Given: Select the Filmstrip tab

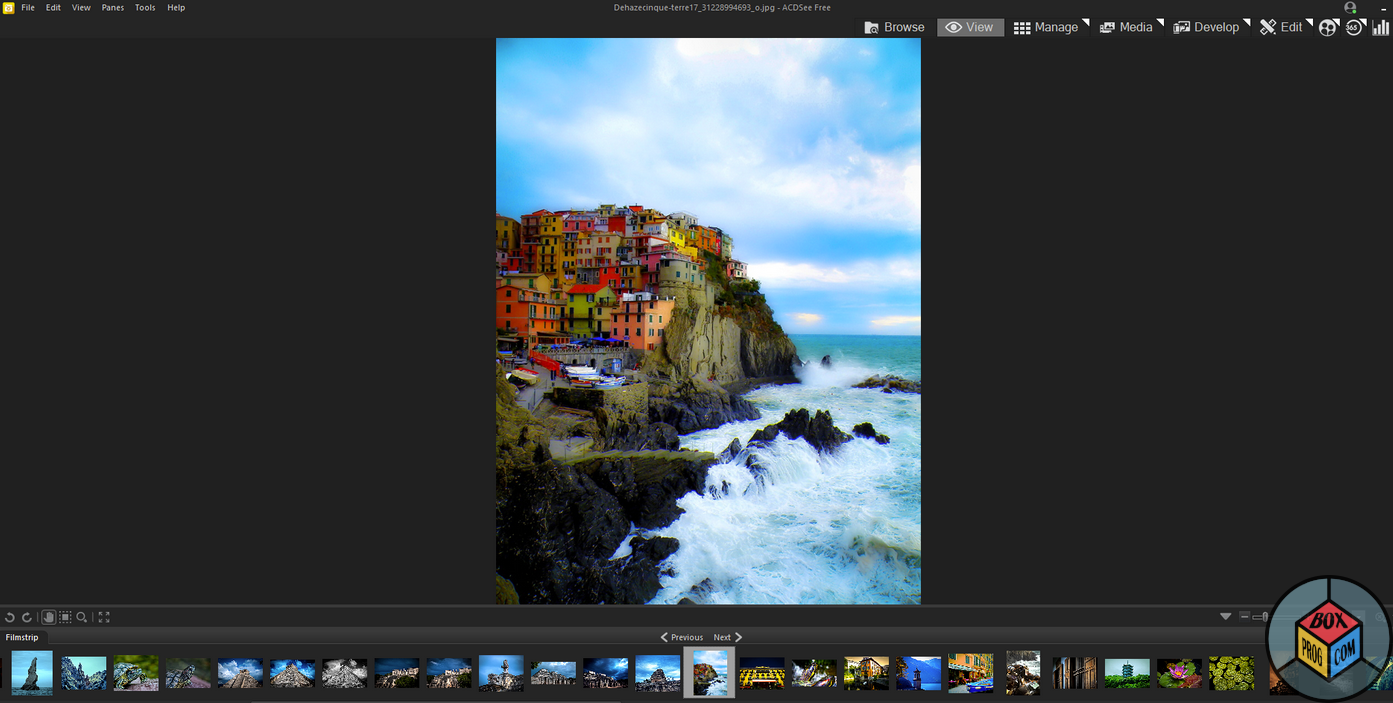Looking at the screenshot, I should (22, 637).
